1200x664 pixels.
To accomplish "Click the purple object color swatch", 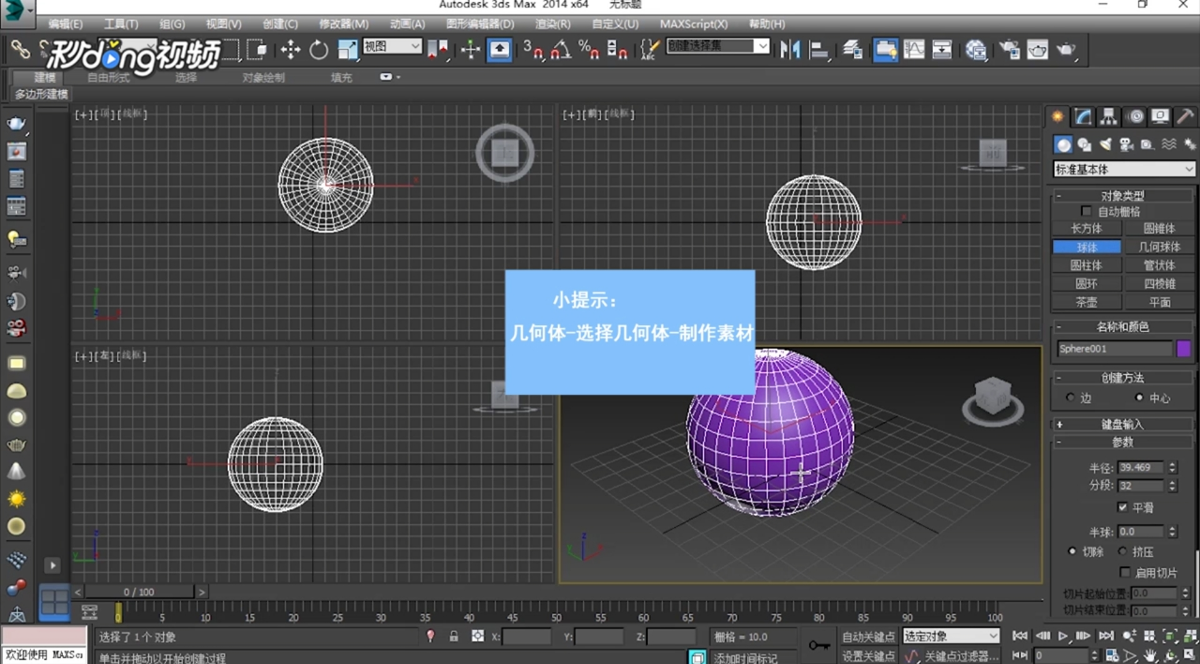I will click(1185, 349).
